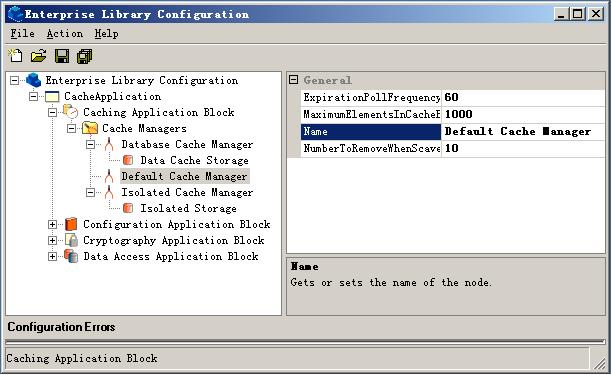Viewport: 612px width, 375px height.
Task: Collapse the Cache Managers node
Action: [71, 128]
